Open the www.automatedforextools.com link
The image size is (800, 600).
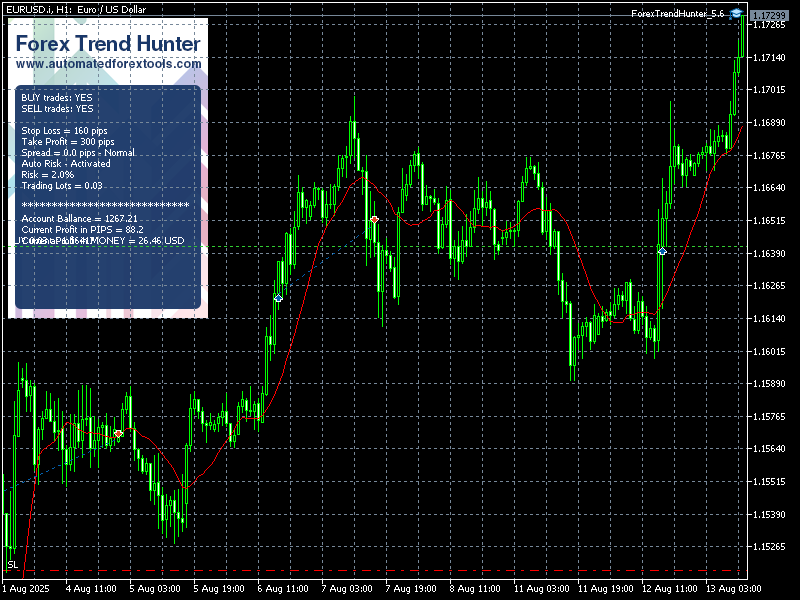pos(108,63)
